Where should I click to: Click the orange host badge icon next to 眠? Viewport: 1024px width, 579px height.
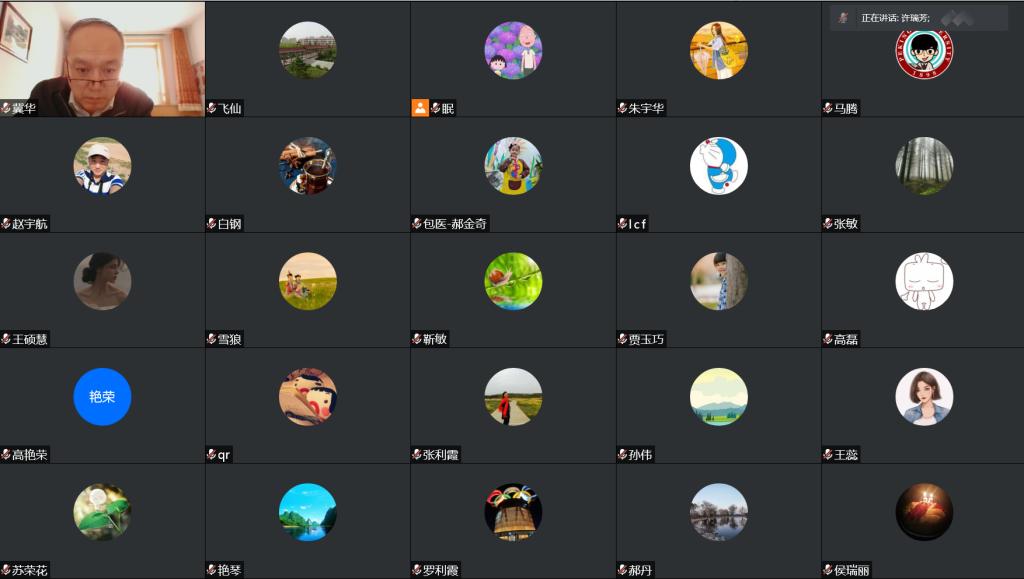[x=420, y=108]
